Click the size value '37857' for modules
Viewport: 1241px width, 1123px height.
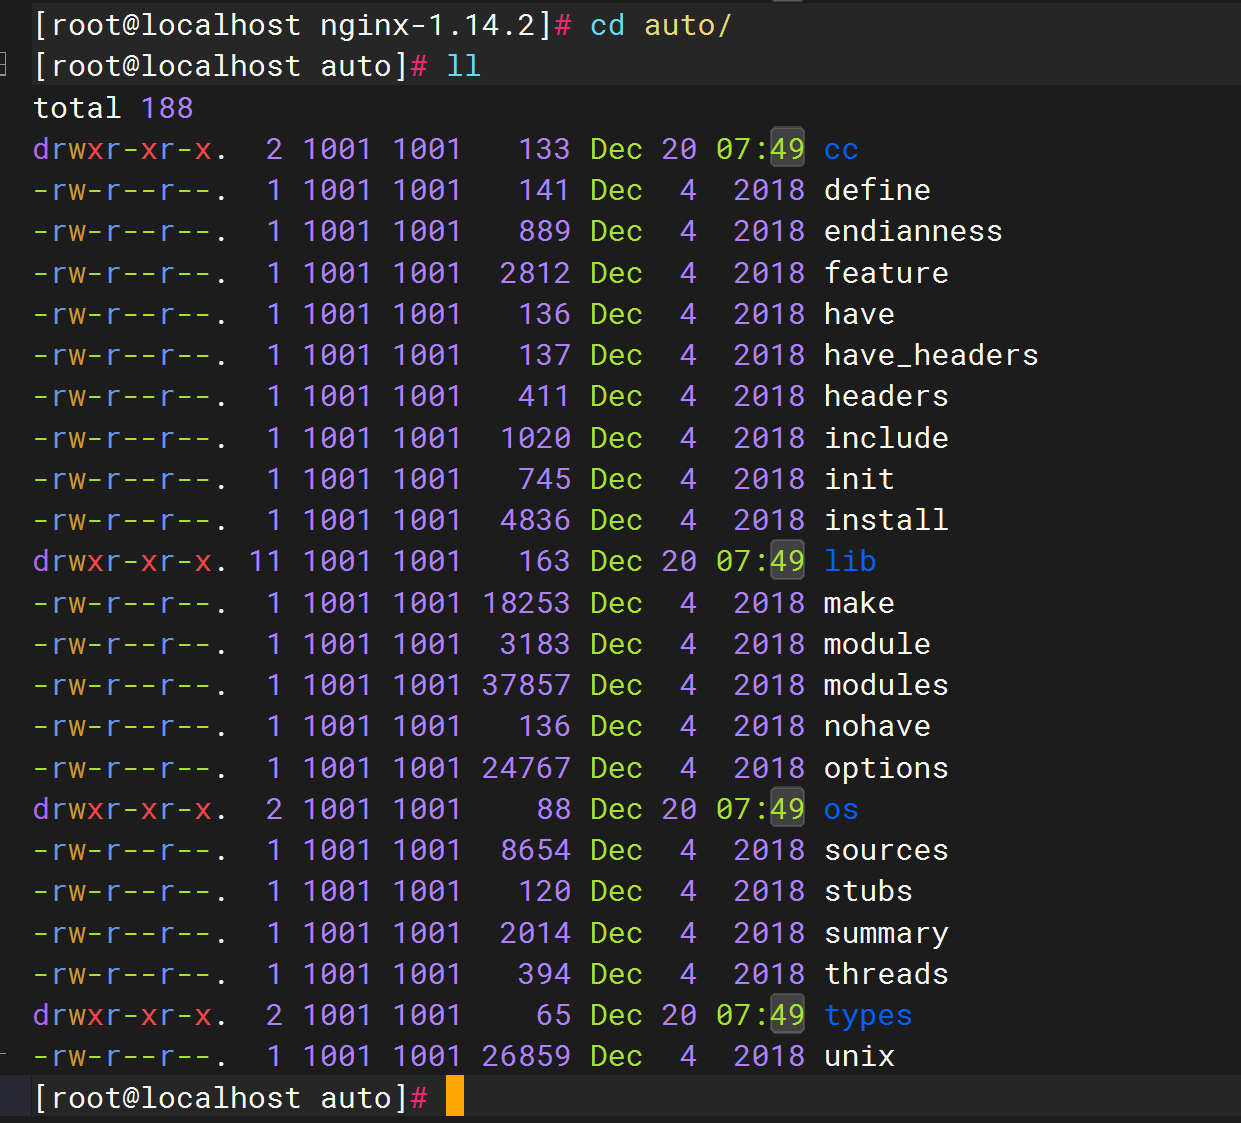coord(526,685)
